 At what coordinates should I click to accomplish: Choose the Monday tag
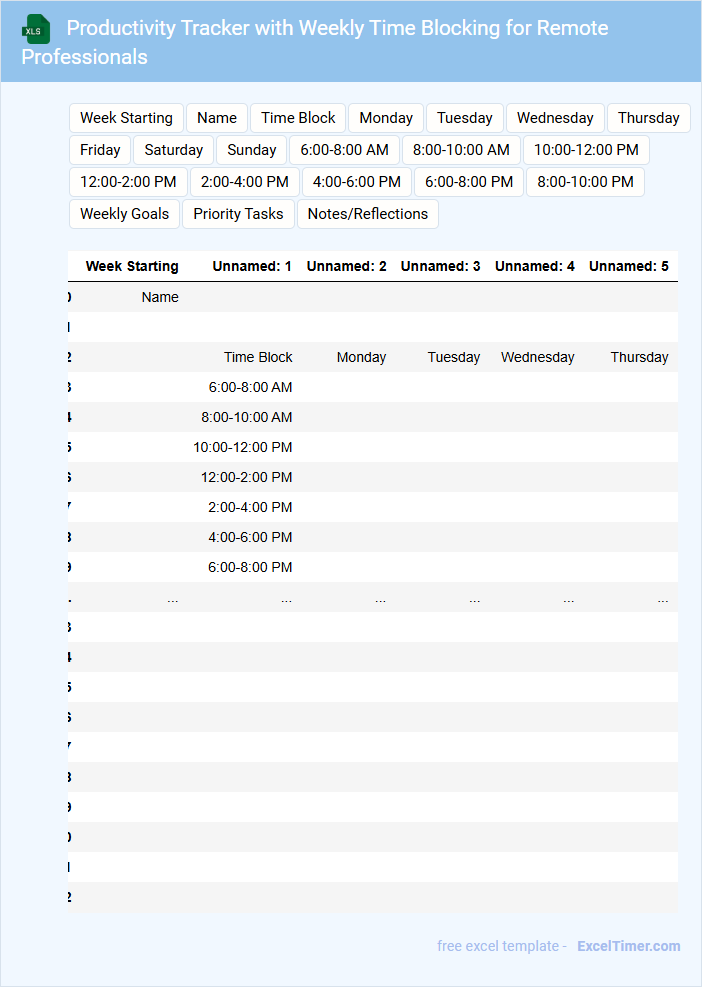pyautogui.click(x=386, y=118)
